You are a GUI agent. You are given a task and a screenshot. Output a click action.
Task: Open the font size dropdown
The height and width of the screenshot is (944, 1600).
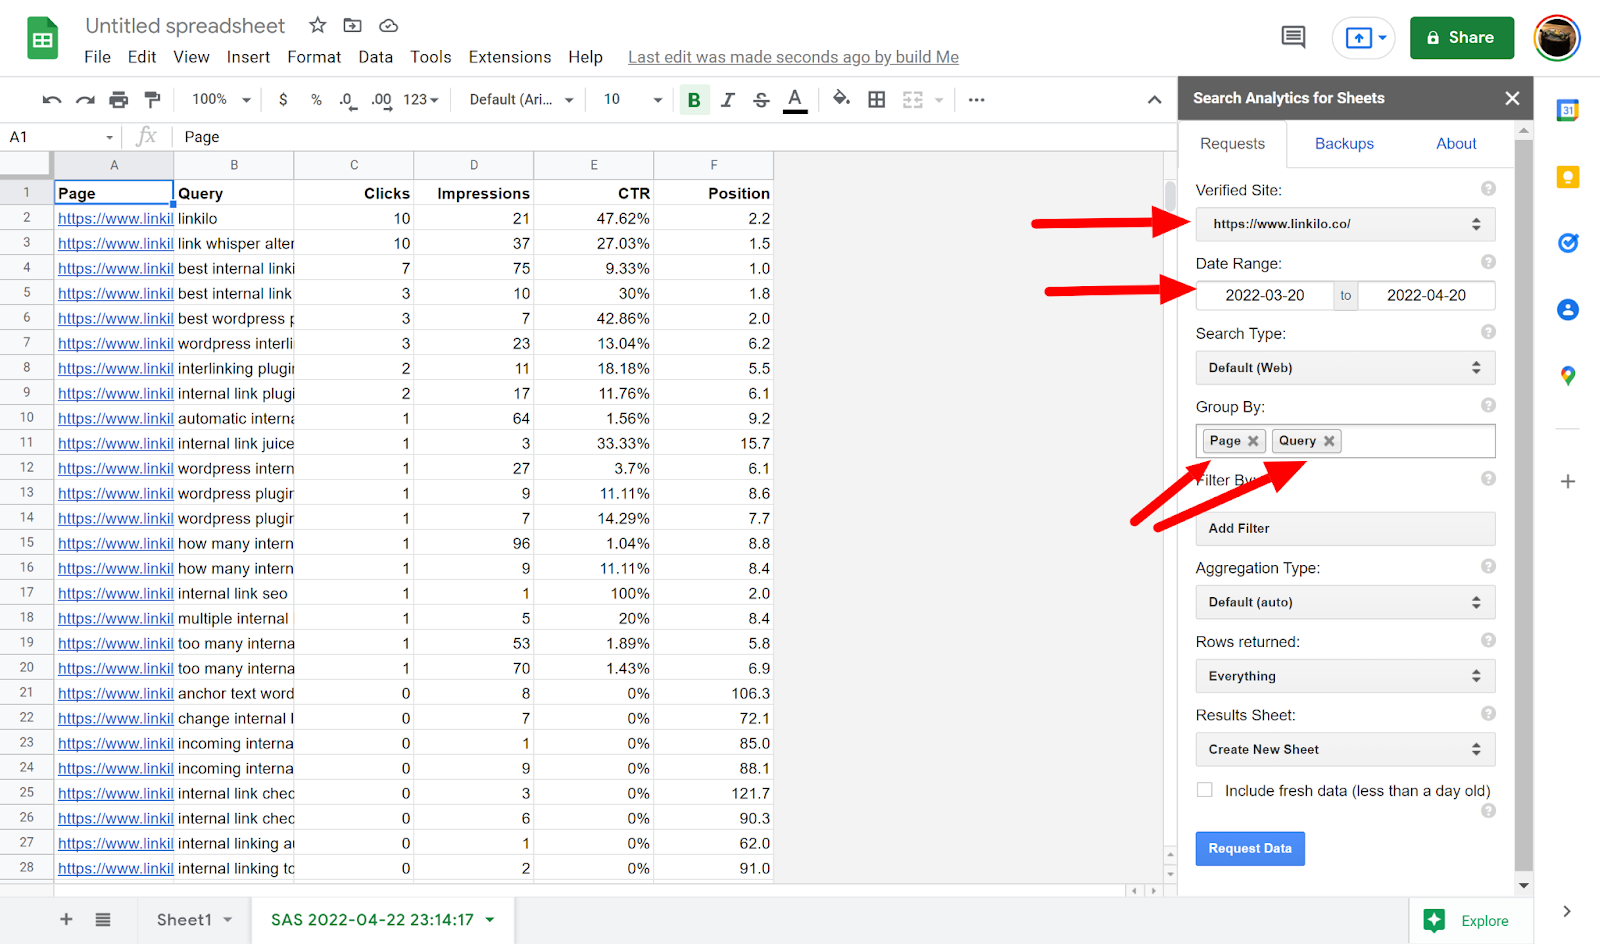pos(633,100)
